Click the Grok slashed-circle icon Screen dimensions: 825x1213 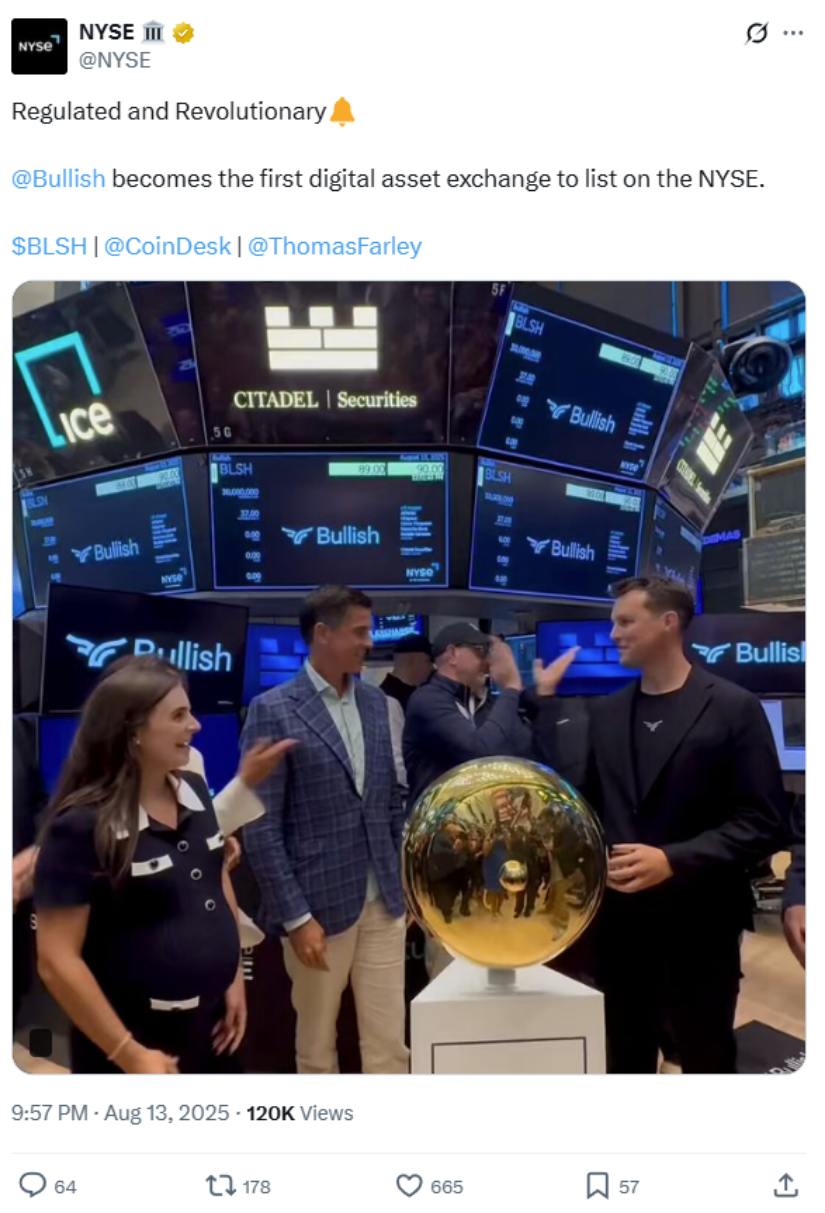(757, 33)
